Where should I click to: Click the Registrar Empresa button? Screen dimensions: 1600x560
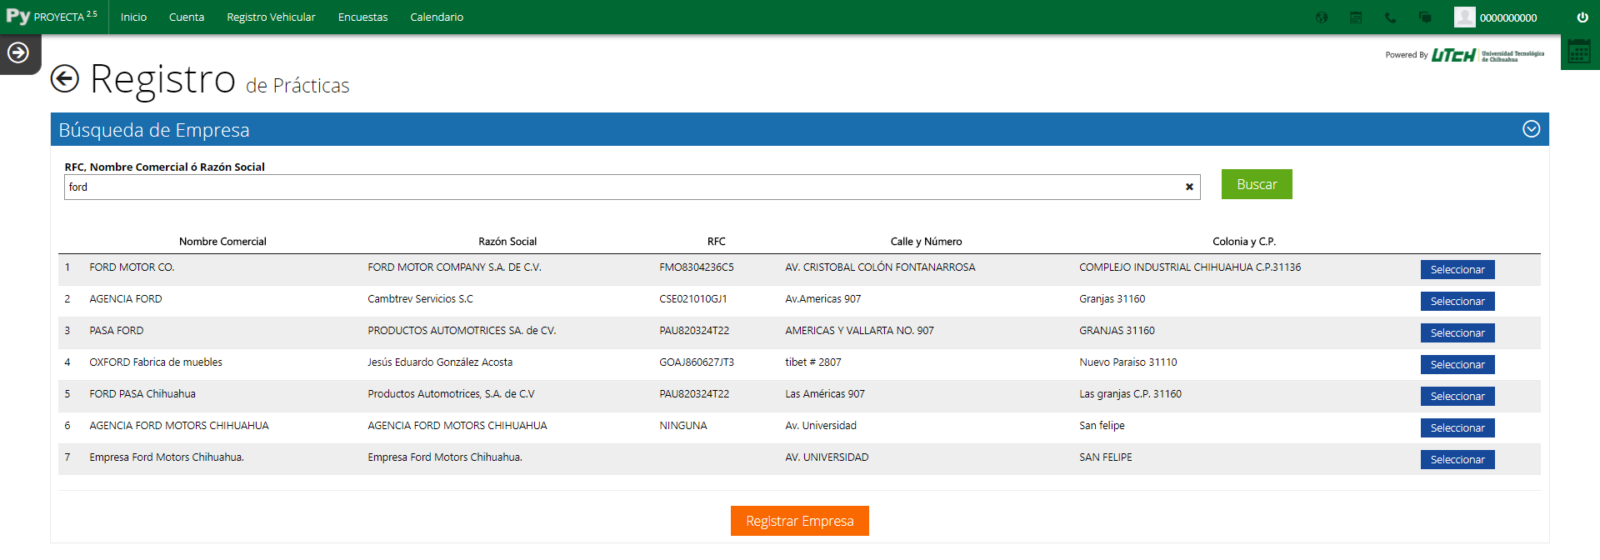[x=800, y=521]
